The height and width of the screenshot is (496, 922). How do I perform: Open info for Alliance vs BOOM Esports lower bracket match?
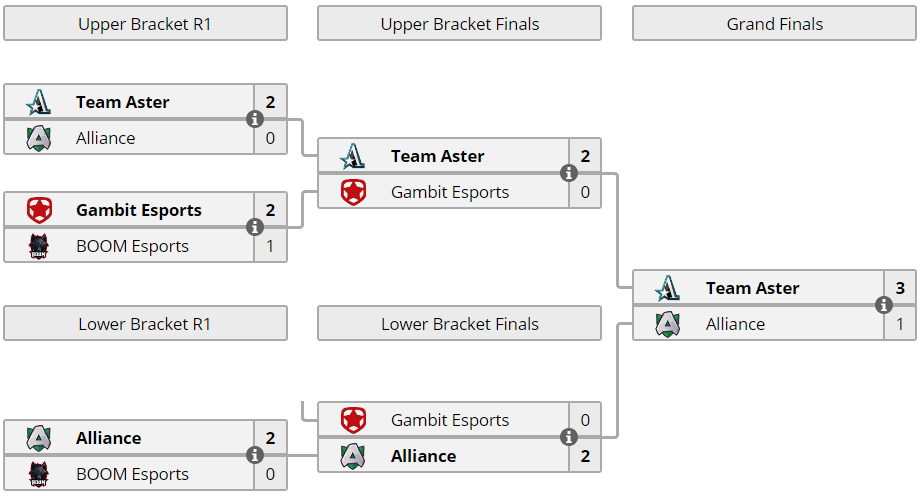click(255, 455)
